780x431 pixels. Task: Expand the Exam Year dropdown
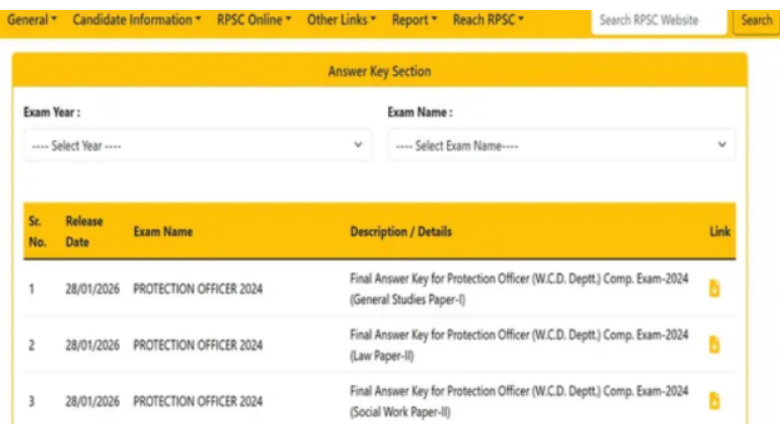[x=197, y=146]
